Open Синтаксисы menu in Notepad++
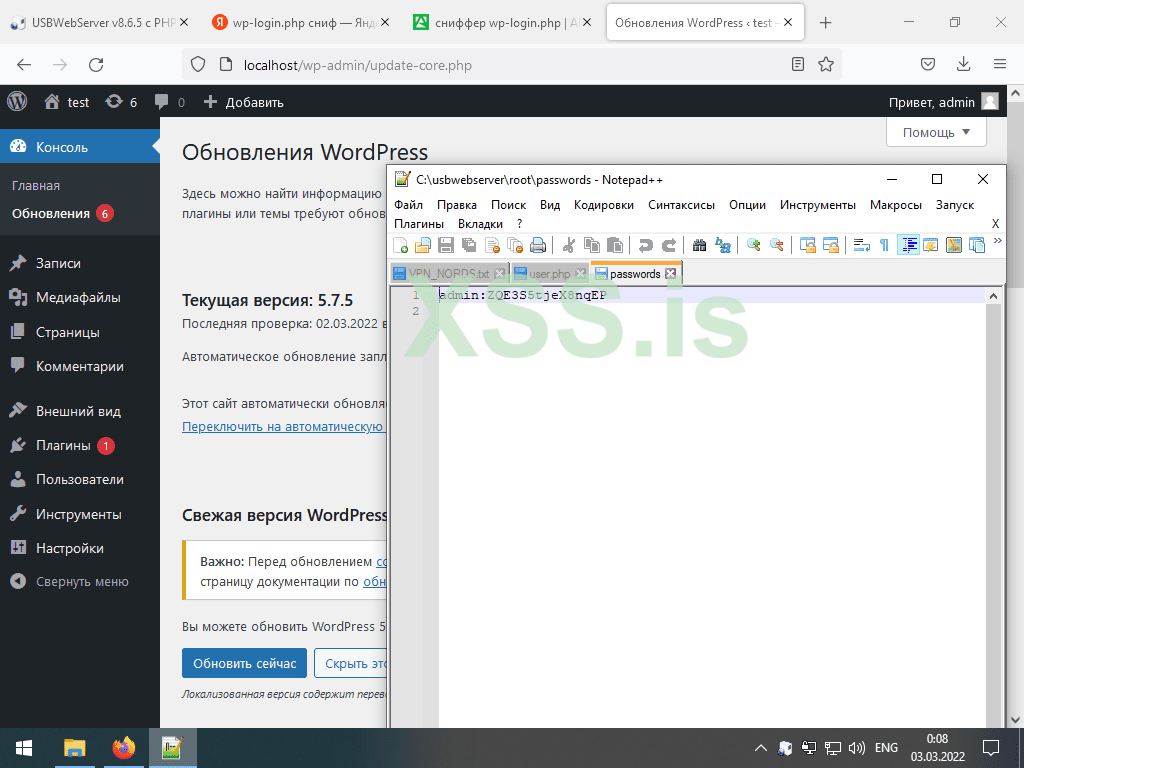Screen dimensions: 1152x768 pyautogui.click(x=681, y=205)
